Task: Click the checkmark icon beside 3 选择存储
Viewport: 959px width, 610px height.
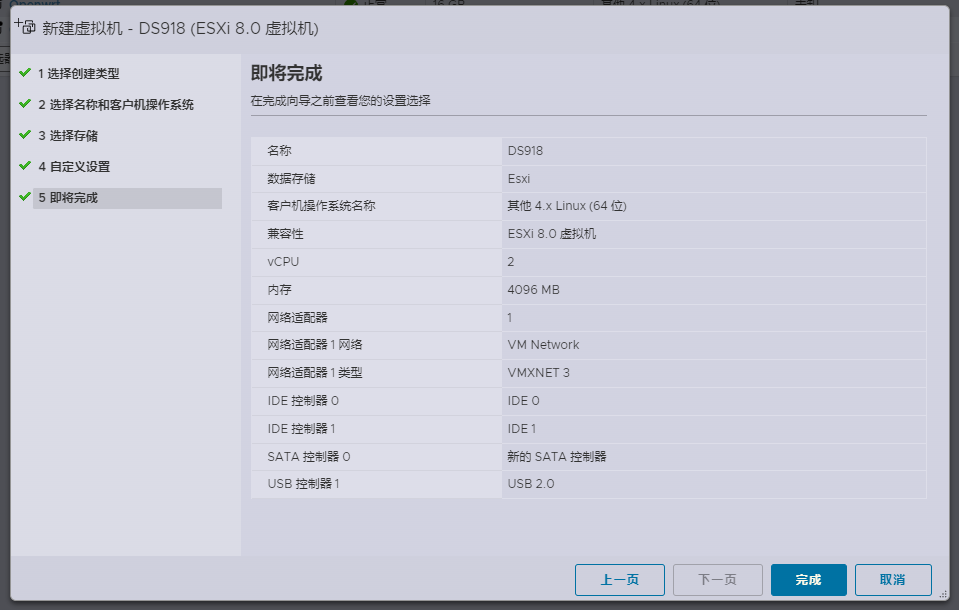Action: (x=25, y=135)
